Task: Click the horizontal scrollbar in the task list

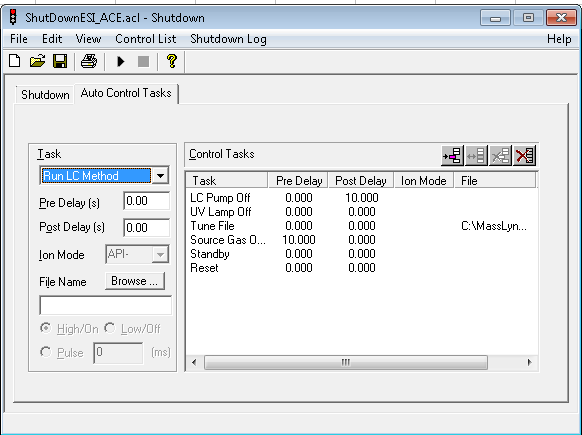Action: tap(346, 362)
